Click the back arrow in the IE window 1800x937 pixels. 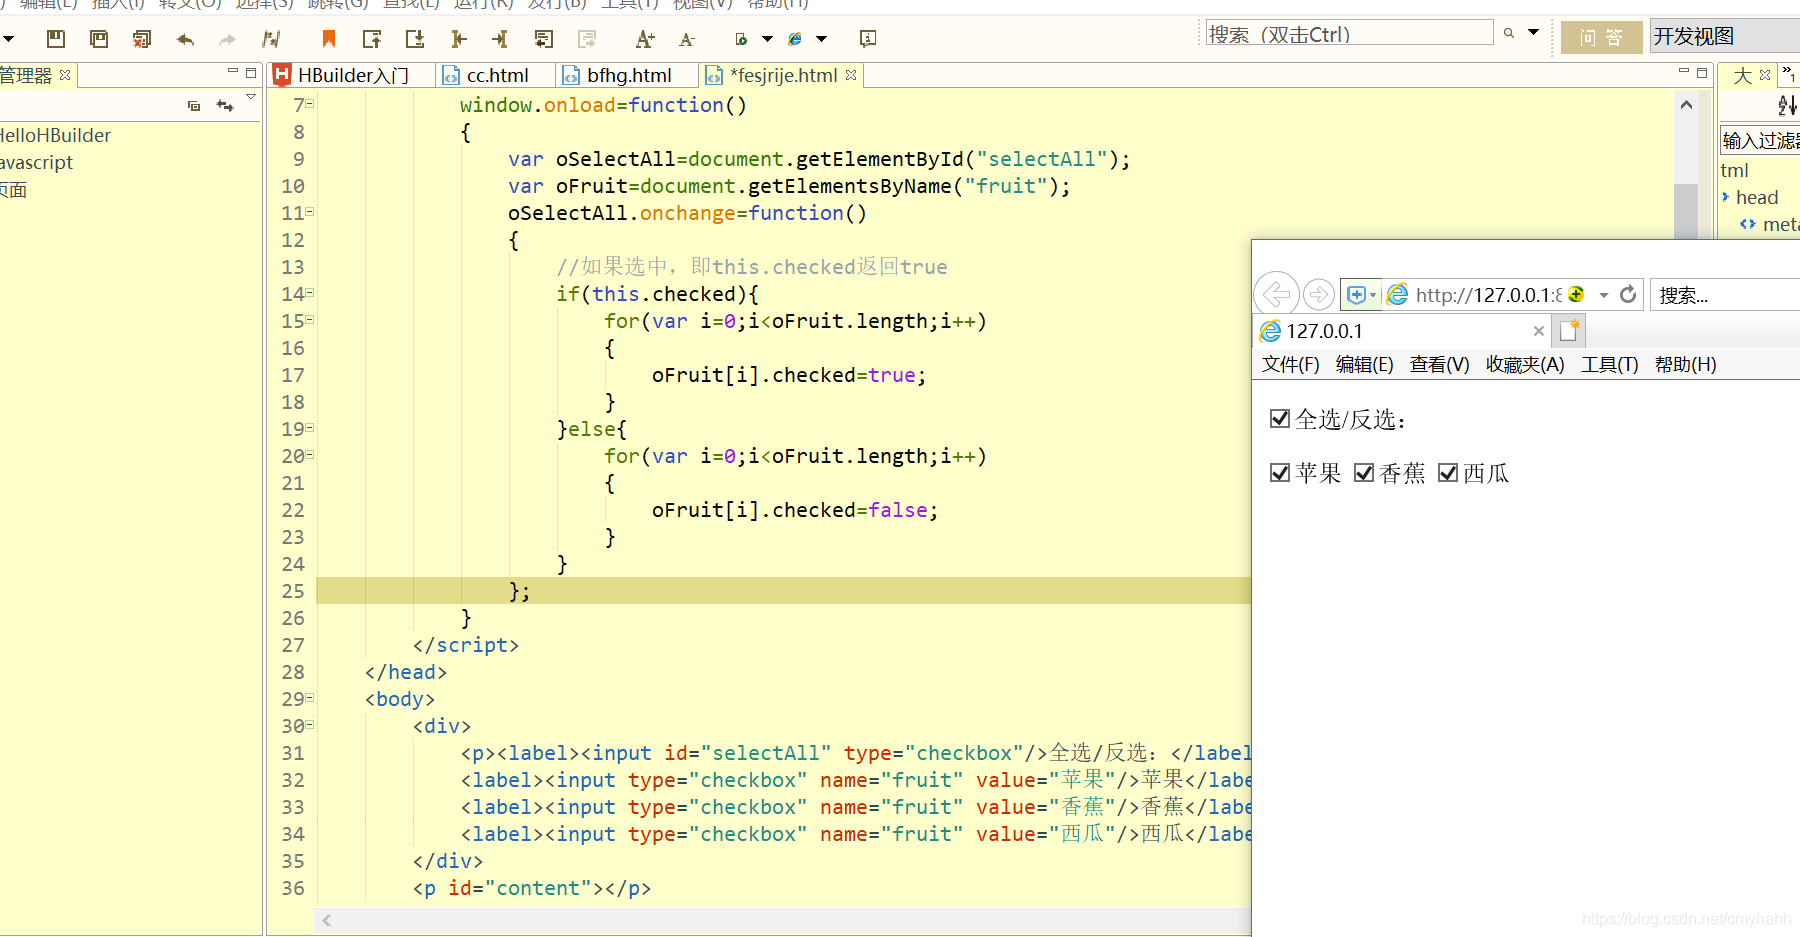(1276, 294)
